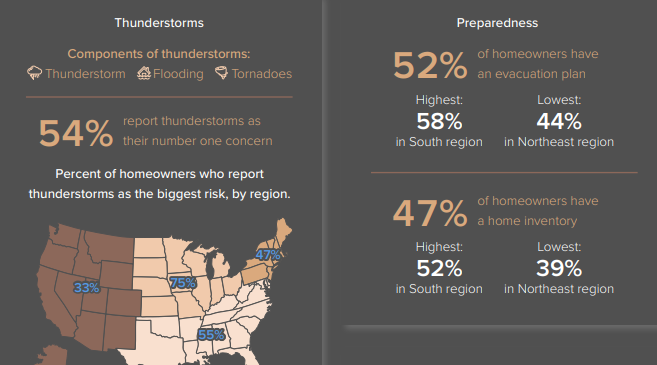
Task: Click the thunderstorm cloud icon
Action: tap(34, 73)
